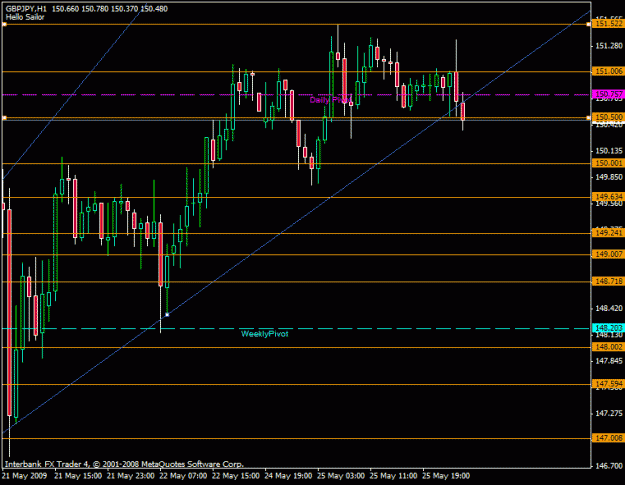The width and height of the screenshot is (625, 485).
Task: Select the WeeklyPivot label
Action: [x=264, y=334]
